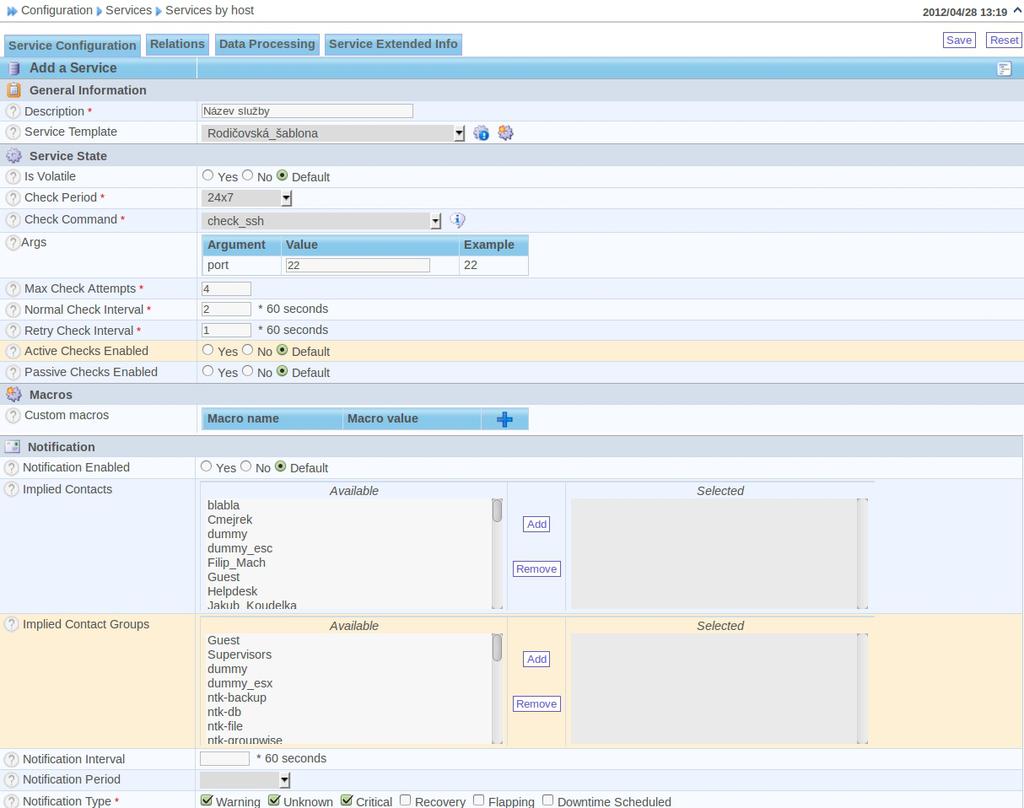Check the Recovery notification type
The width and height of the screenshot is (1024, 808).
coord(406,800)
